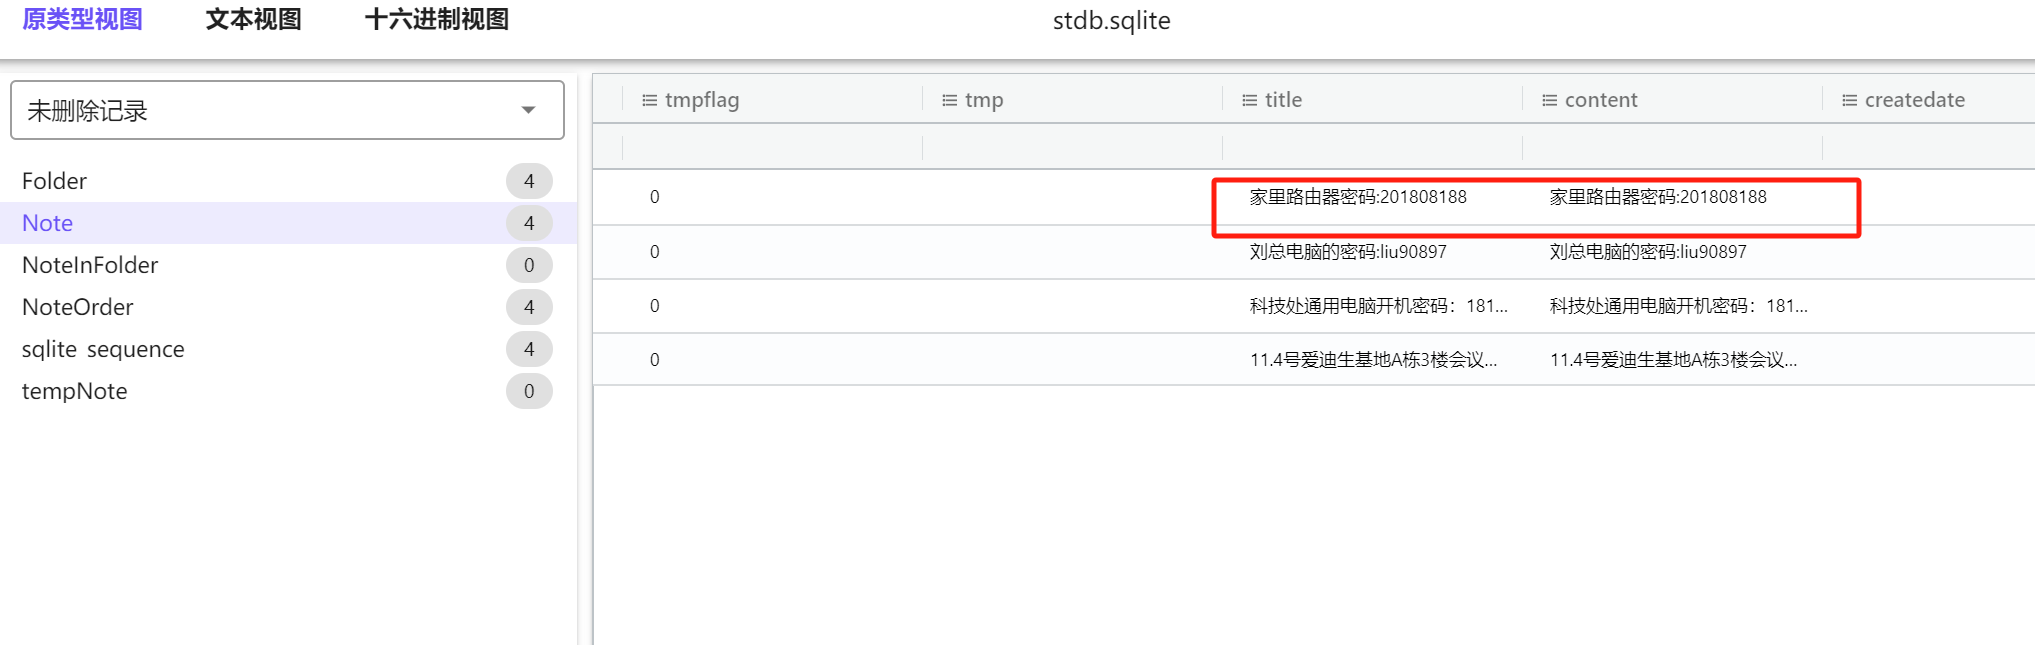Open the NoteOrder table
Screen dimensions: 2035x645
pos(78,307)
